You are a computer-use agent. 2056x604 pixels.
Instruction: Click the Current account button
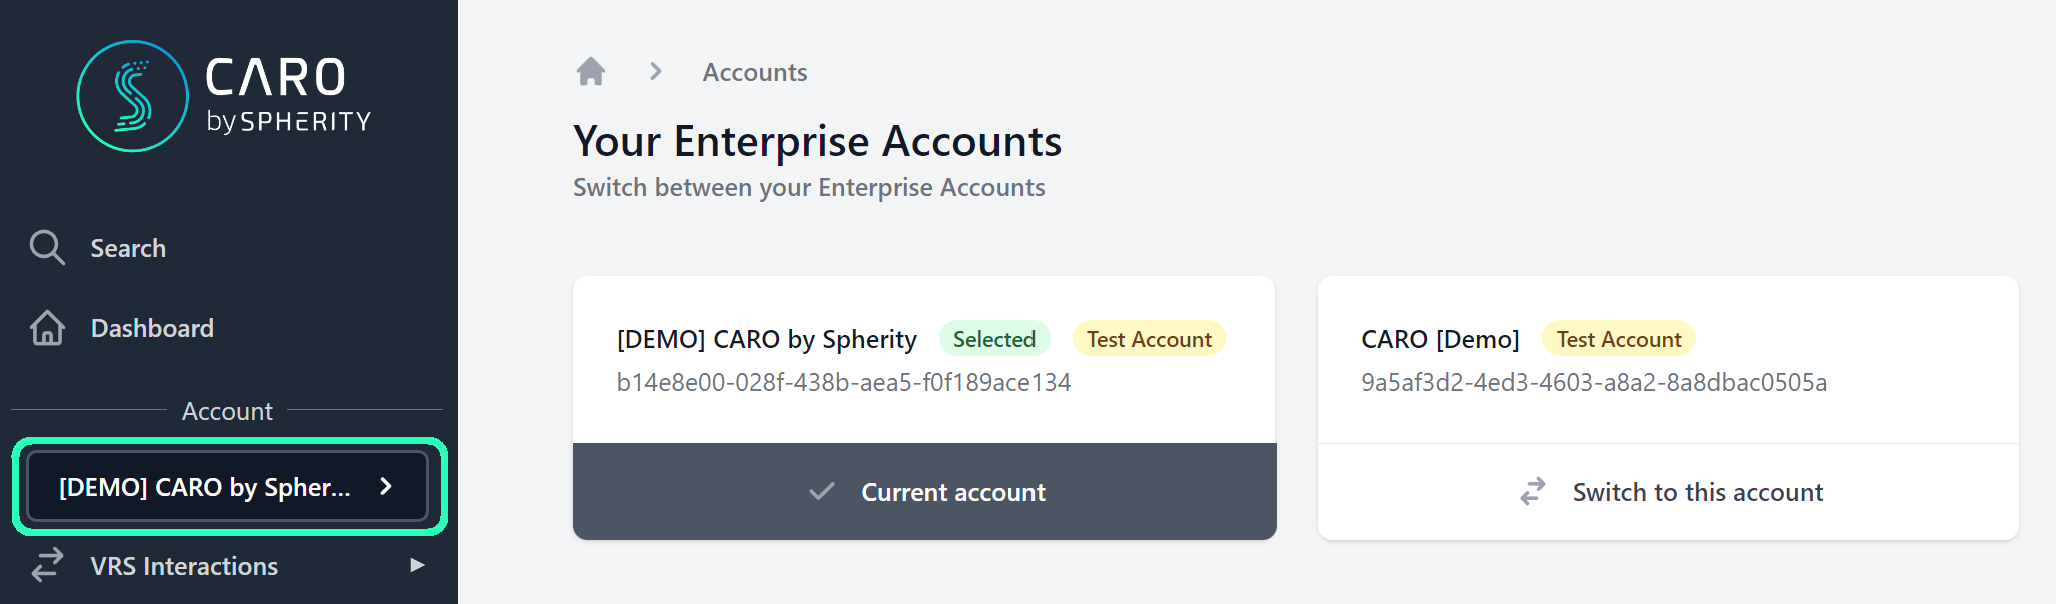coord(923,492)
